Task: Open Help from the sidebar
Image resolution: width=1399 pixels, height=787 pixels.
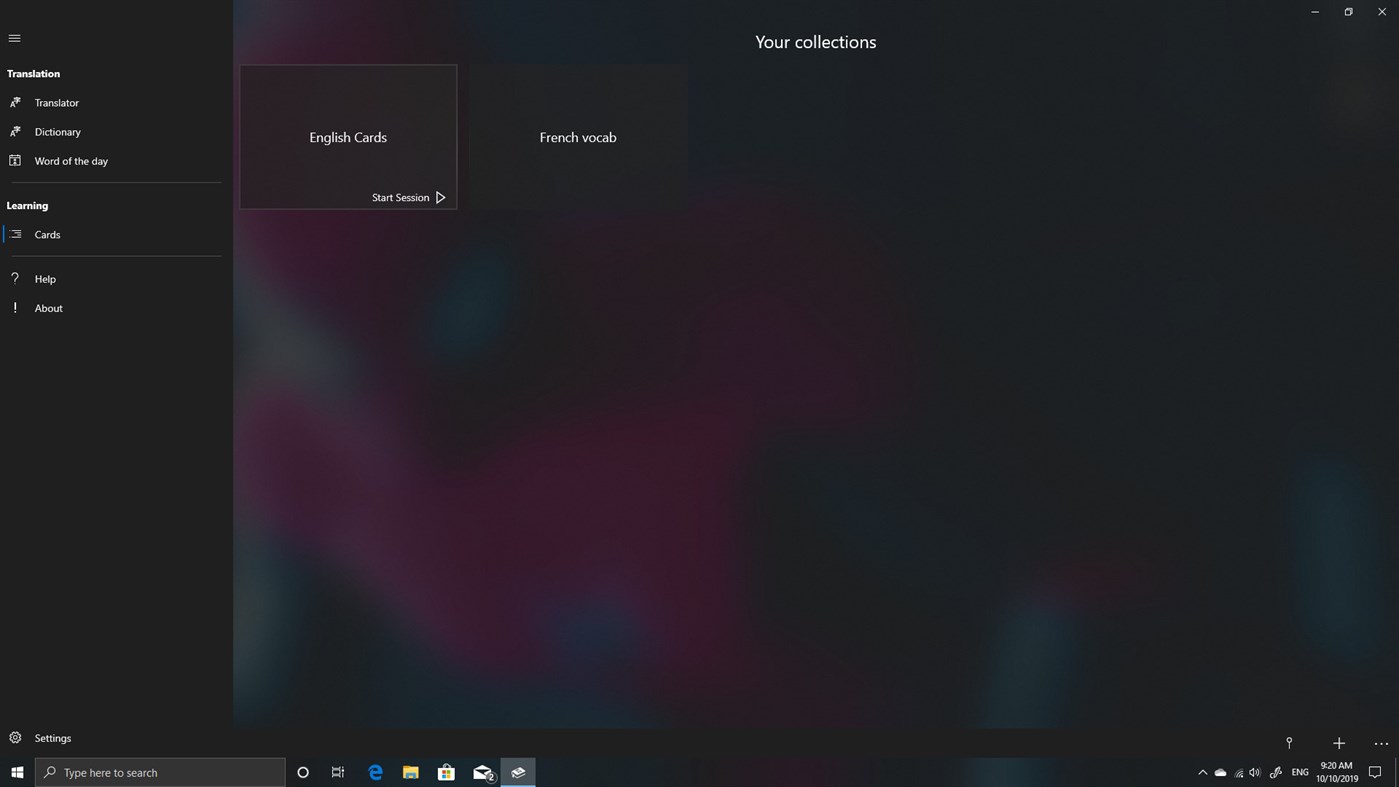Action: (45, 278)
